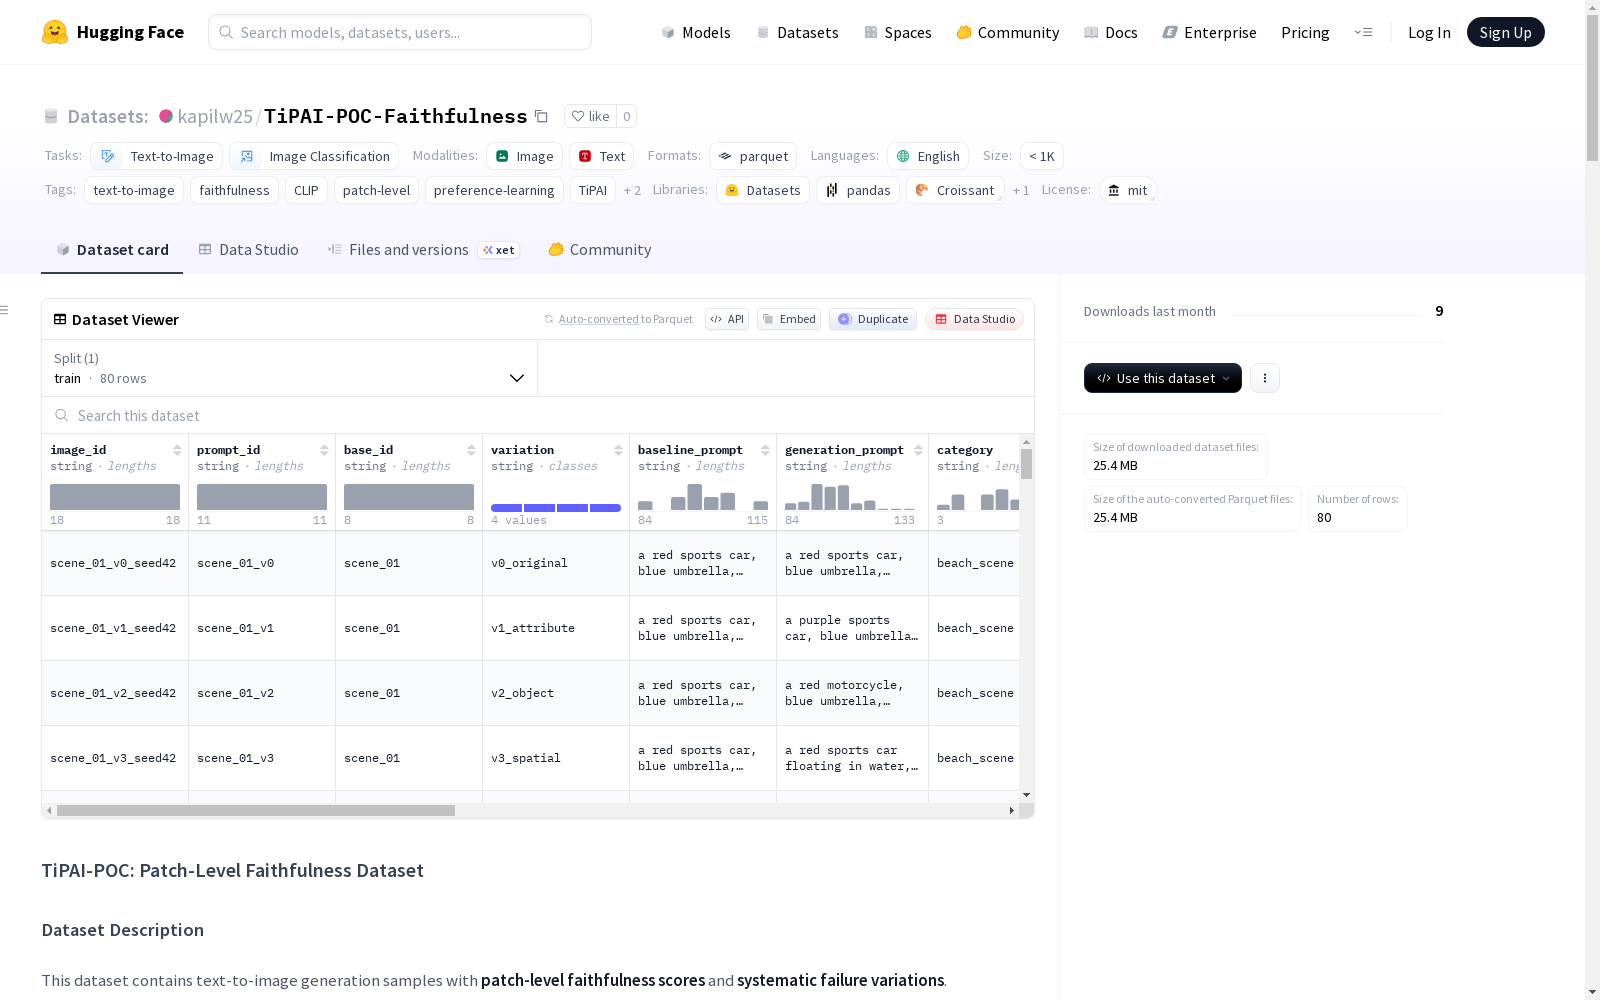Open the more options kebab icon

pyautogui.click(x=1265, y=378)
